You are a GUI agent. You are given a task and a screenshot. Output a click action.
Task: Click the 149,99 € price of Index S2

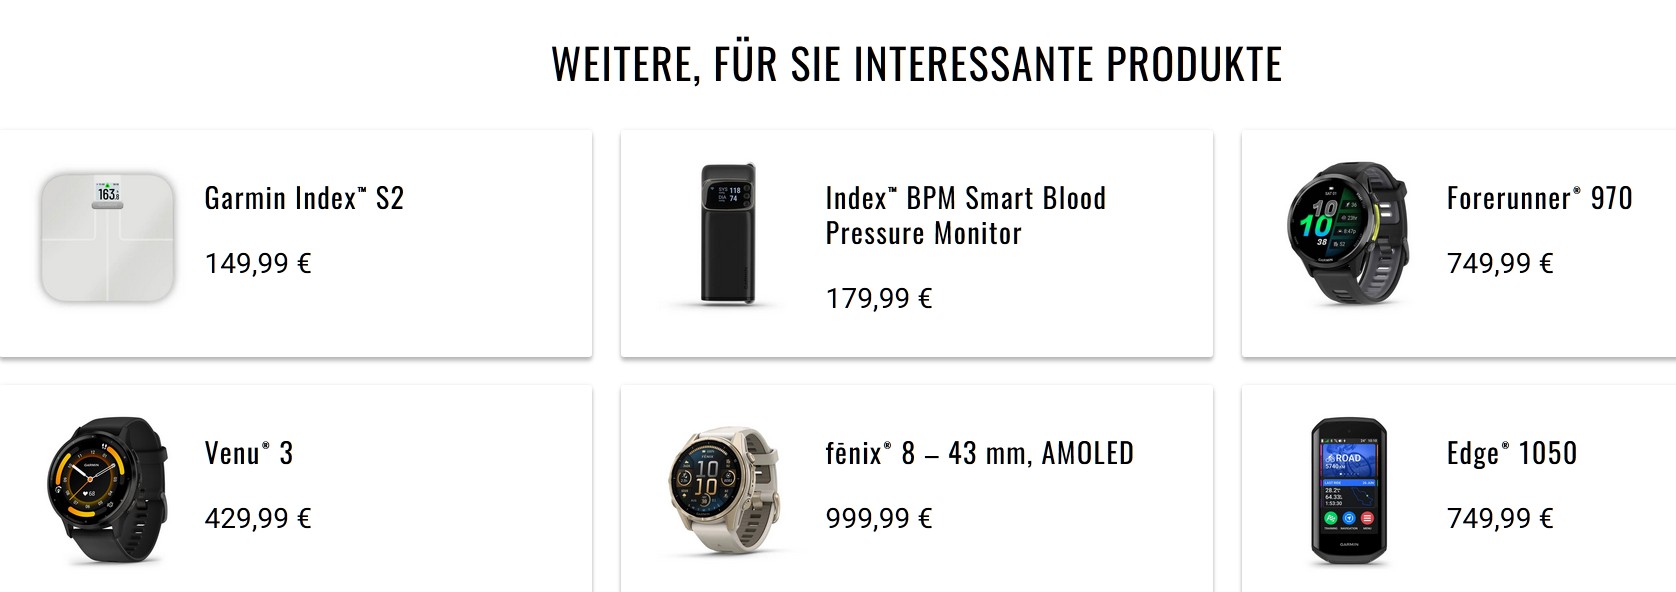pos(258,263)
